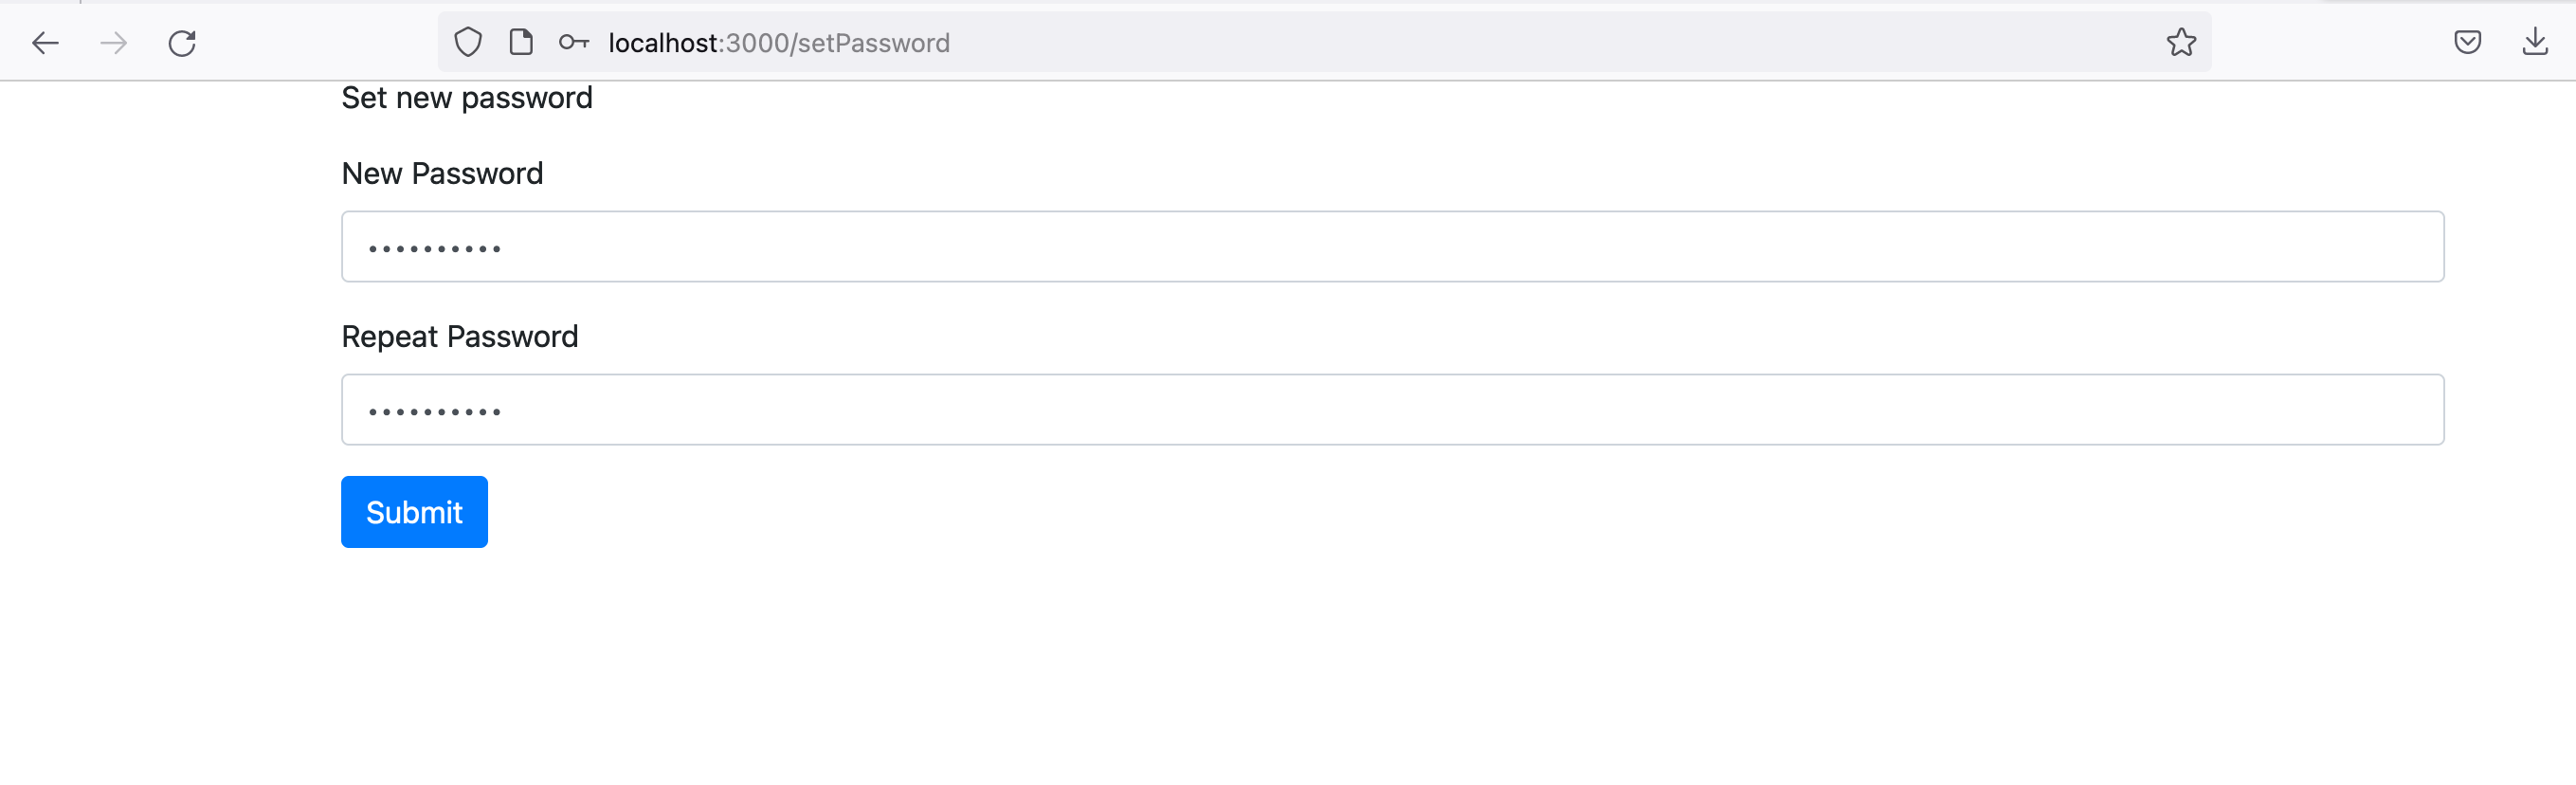The image size is (2576, 785).
Task: Go back to the previous page
Action: [46, 43]
